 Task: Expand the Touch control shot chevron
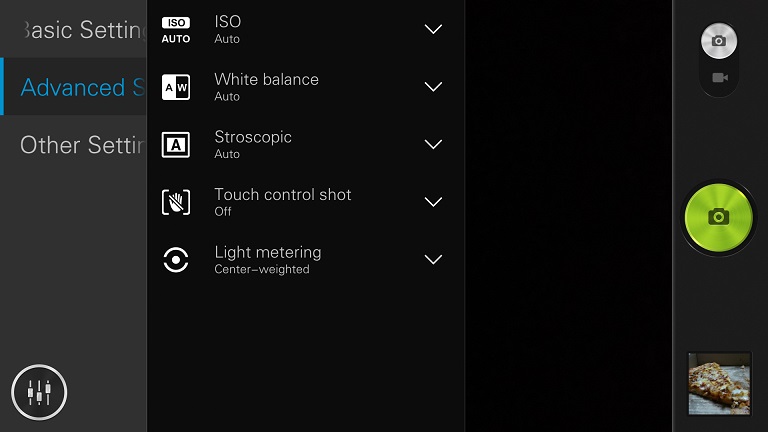click(x=433, y=201)
